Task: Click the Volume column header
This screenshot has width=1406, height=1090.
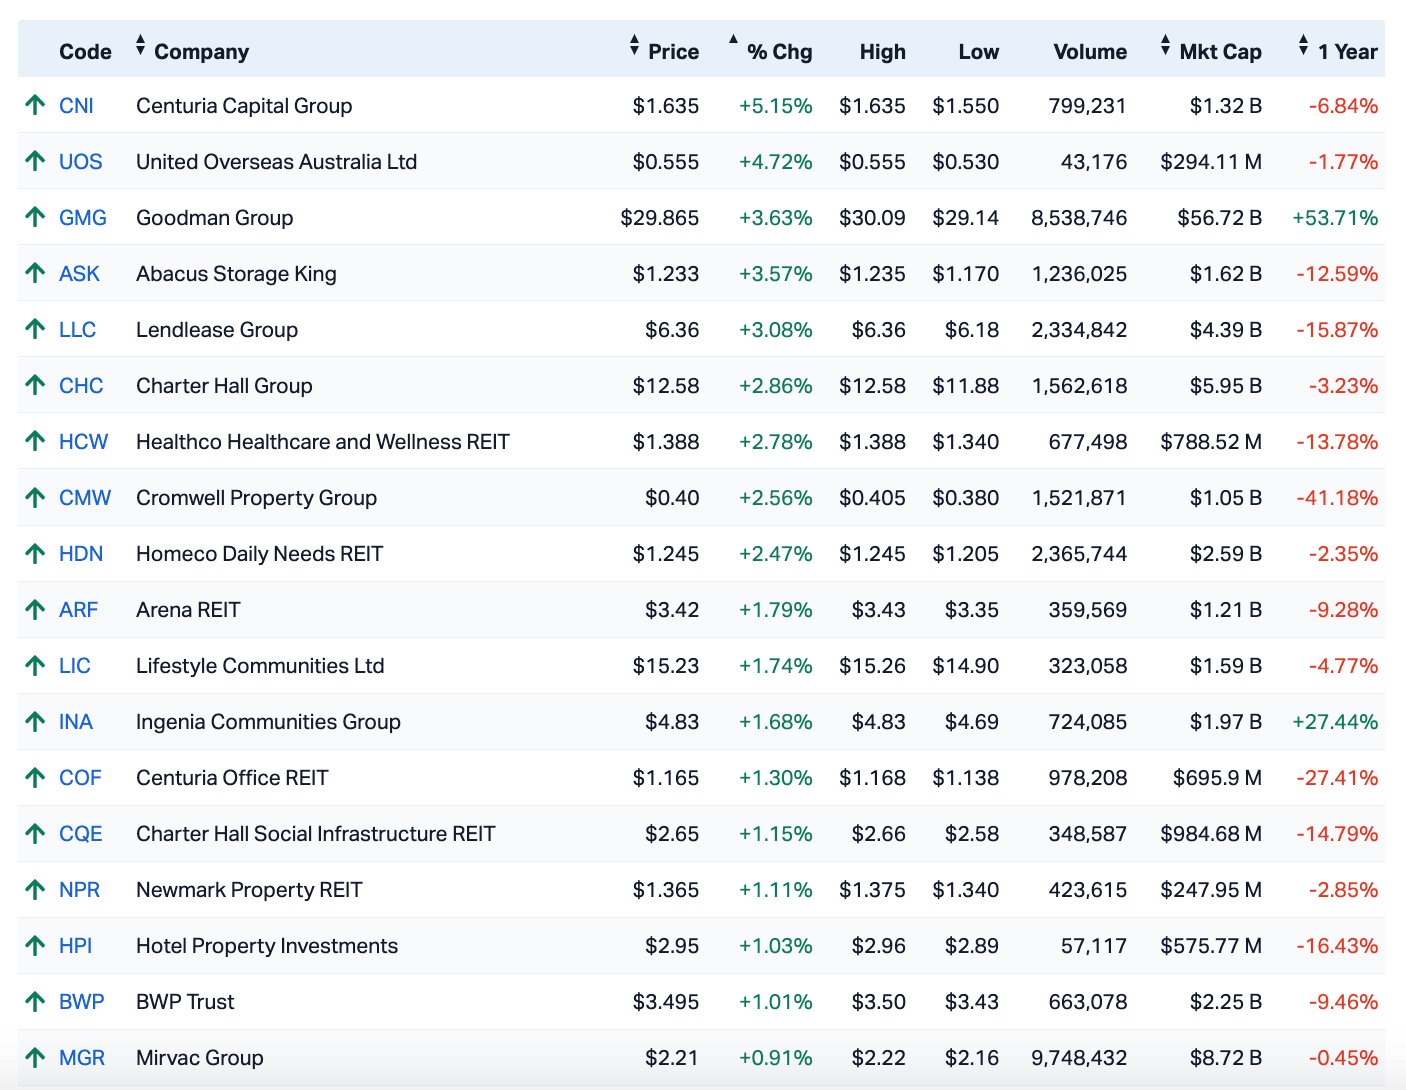Action: pos(1090,52)
